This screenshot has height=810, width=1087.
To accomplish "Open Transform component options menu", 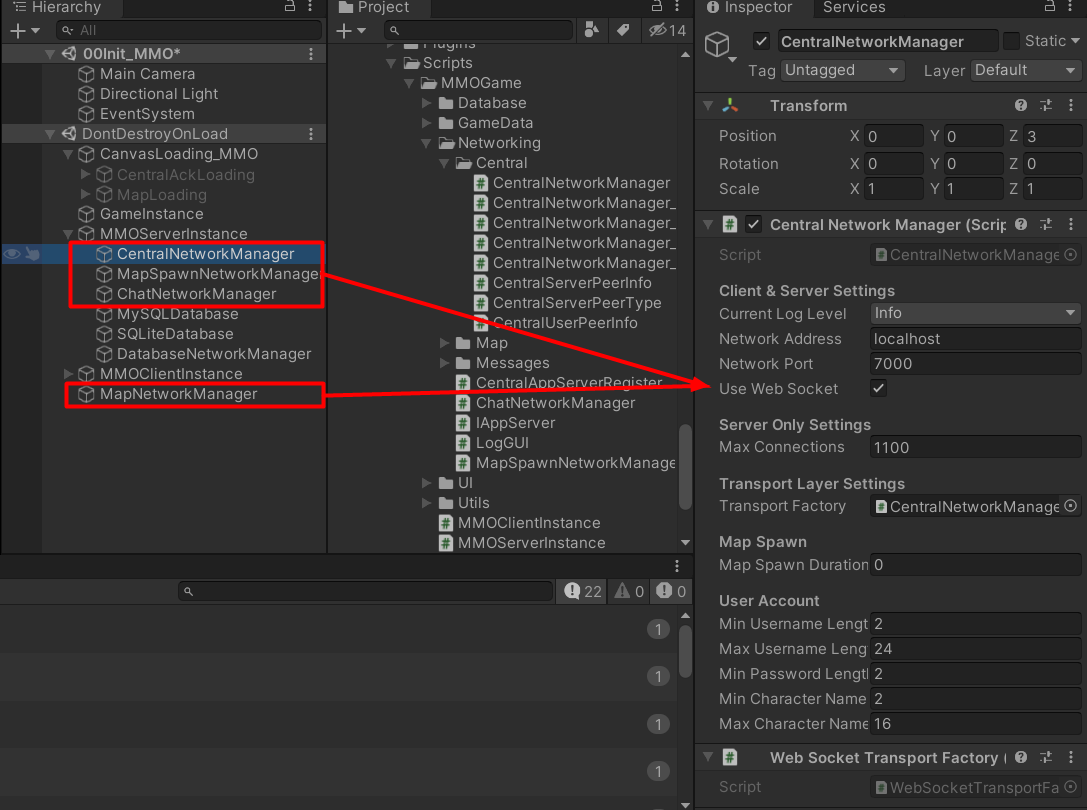I will (1071, 105).
